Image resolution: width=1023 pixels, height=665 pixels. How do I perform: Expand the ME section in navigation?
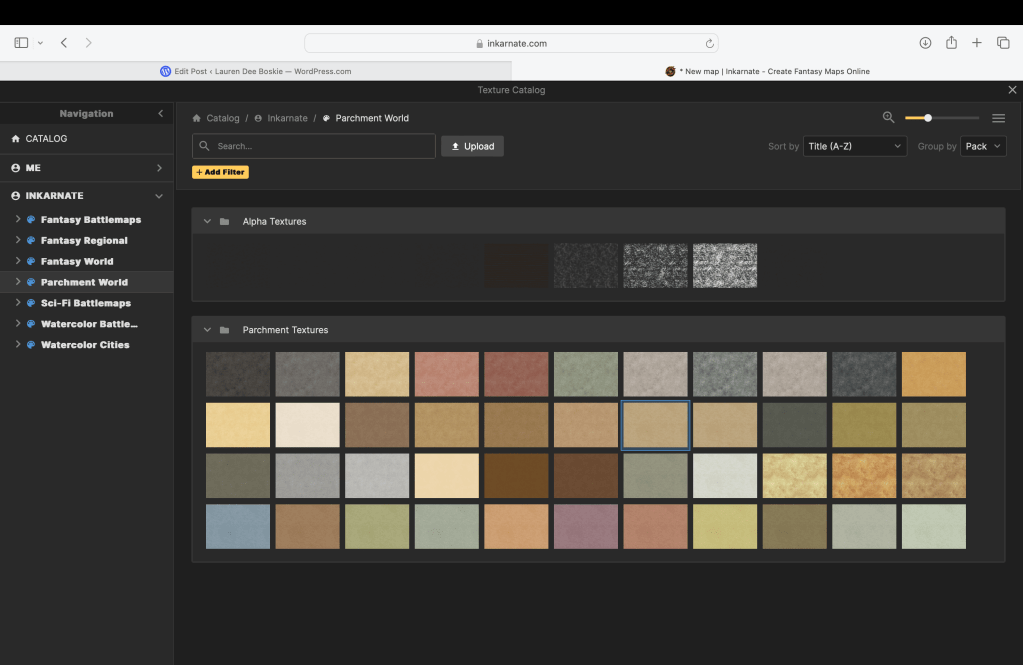coord(159,168)
